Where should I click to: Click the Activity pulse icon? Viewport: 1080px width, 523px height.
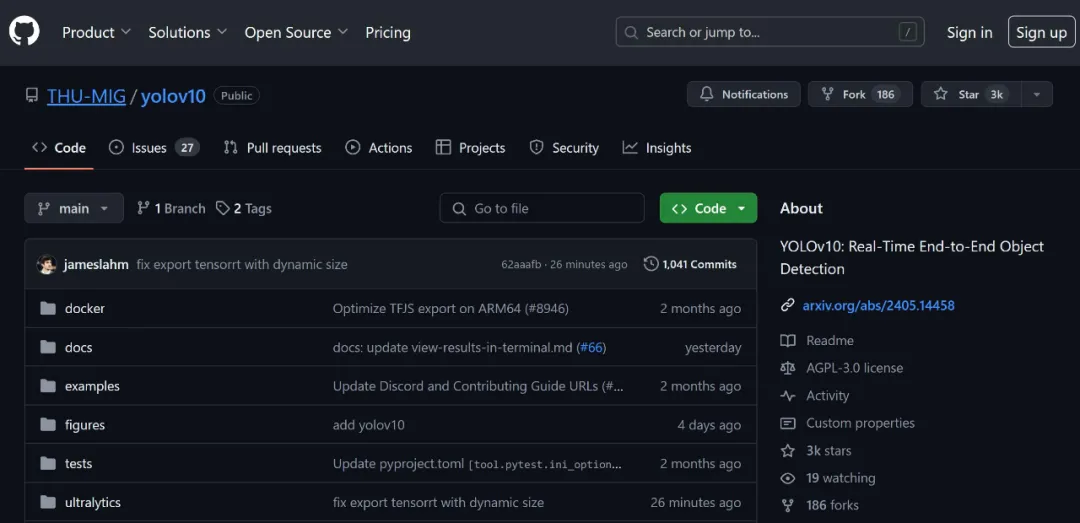click(x=788, y=396)
